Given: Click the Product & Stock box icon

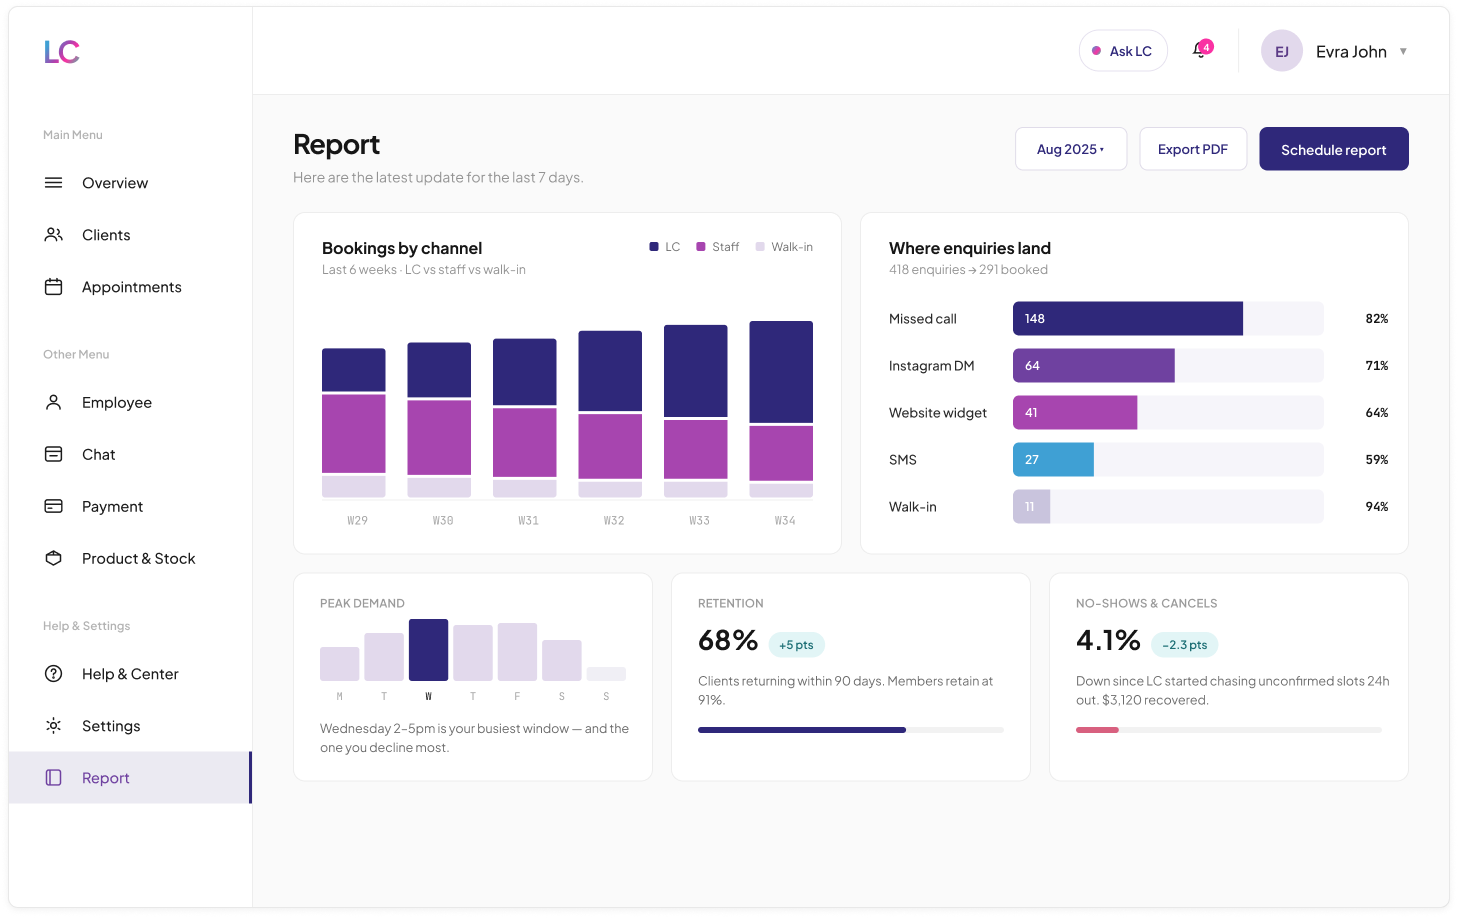Looking at the screenshot, I should coord(54,558).
